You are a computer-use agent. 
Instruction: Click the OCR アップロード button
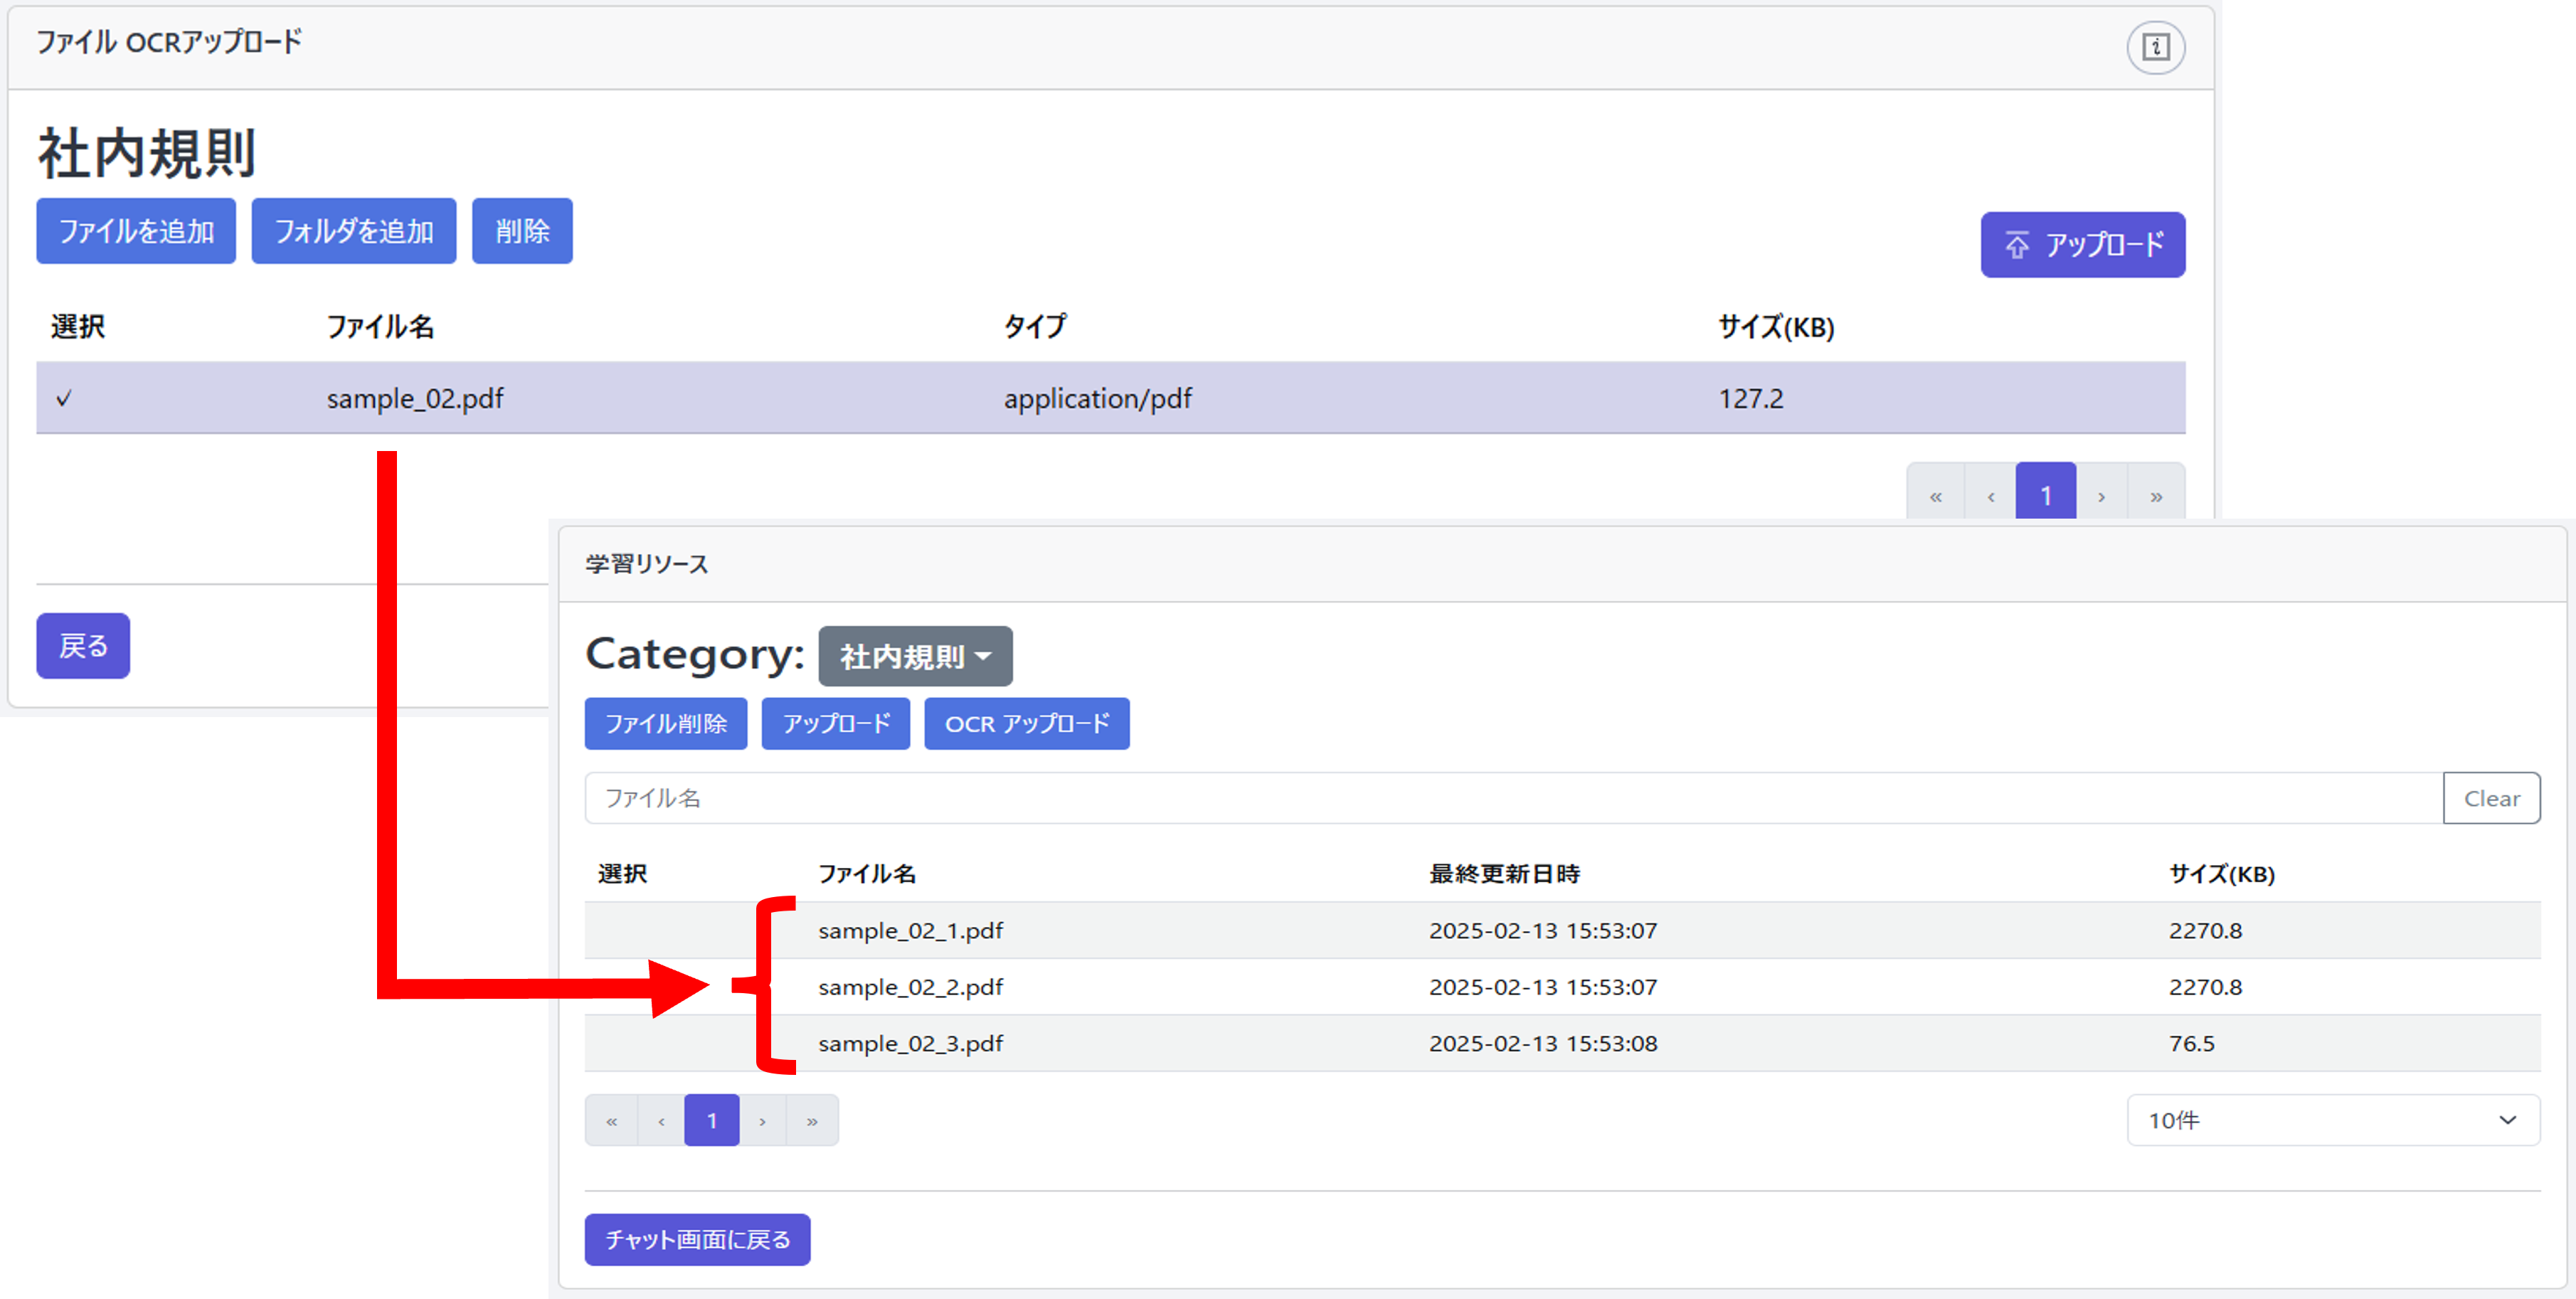coord(1026,724)
